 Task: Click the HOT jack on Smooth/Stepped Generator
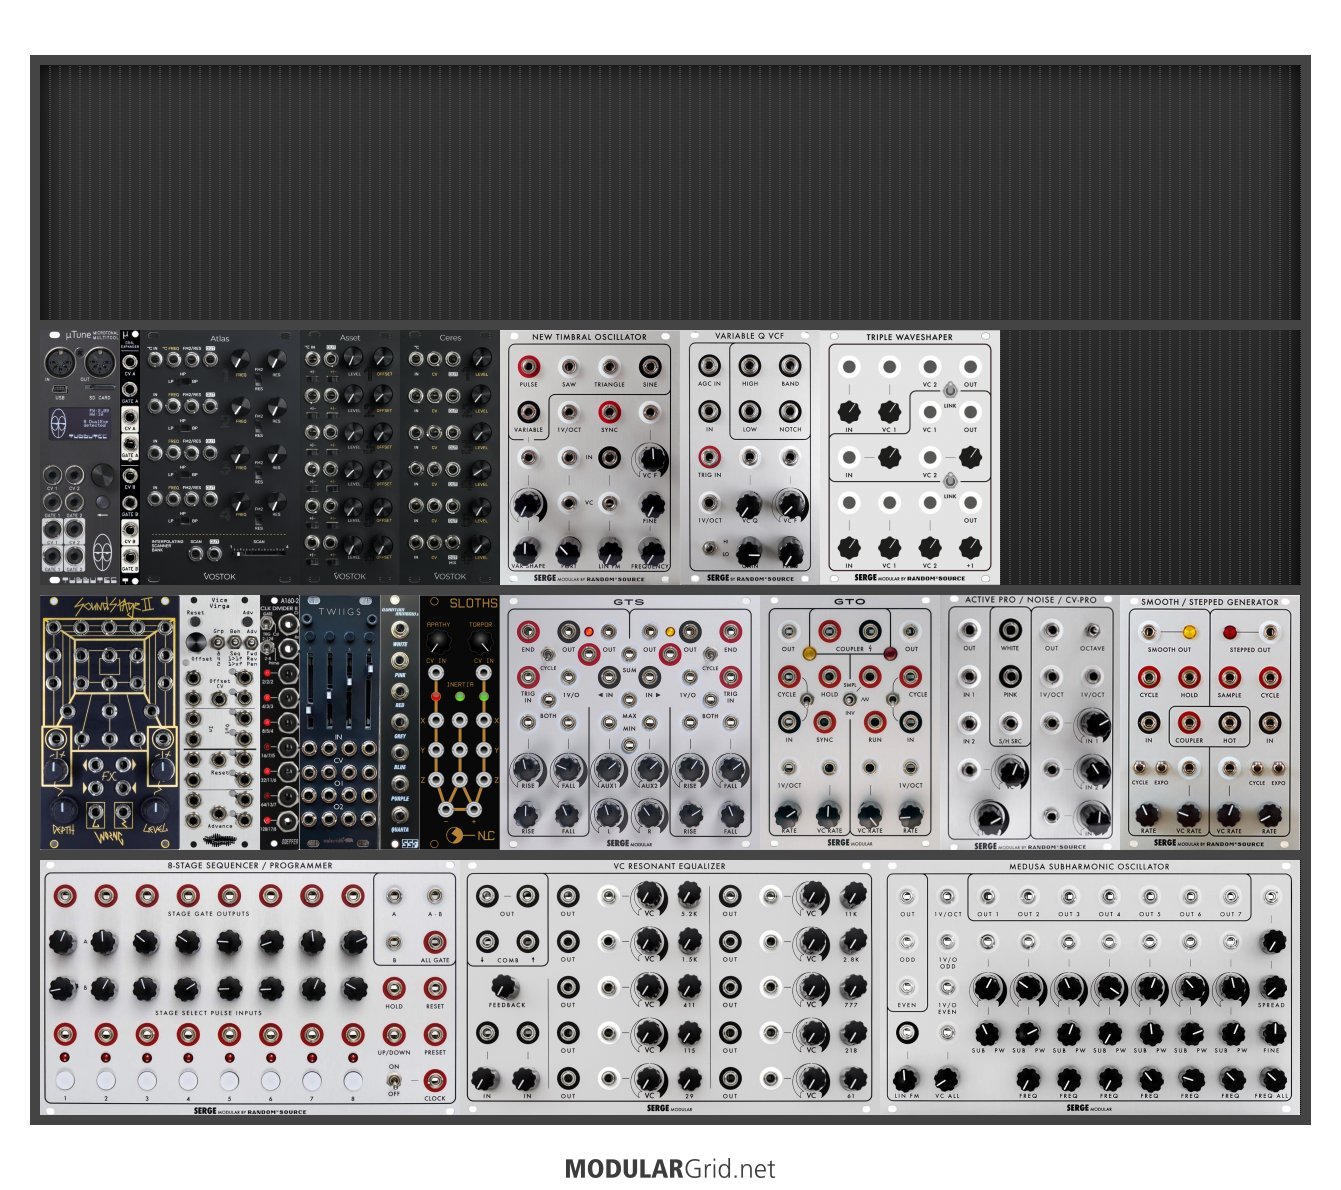point(1229,722)
